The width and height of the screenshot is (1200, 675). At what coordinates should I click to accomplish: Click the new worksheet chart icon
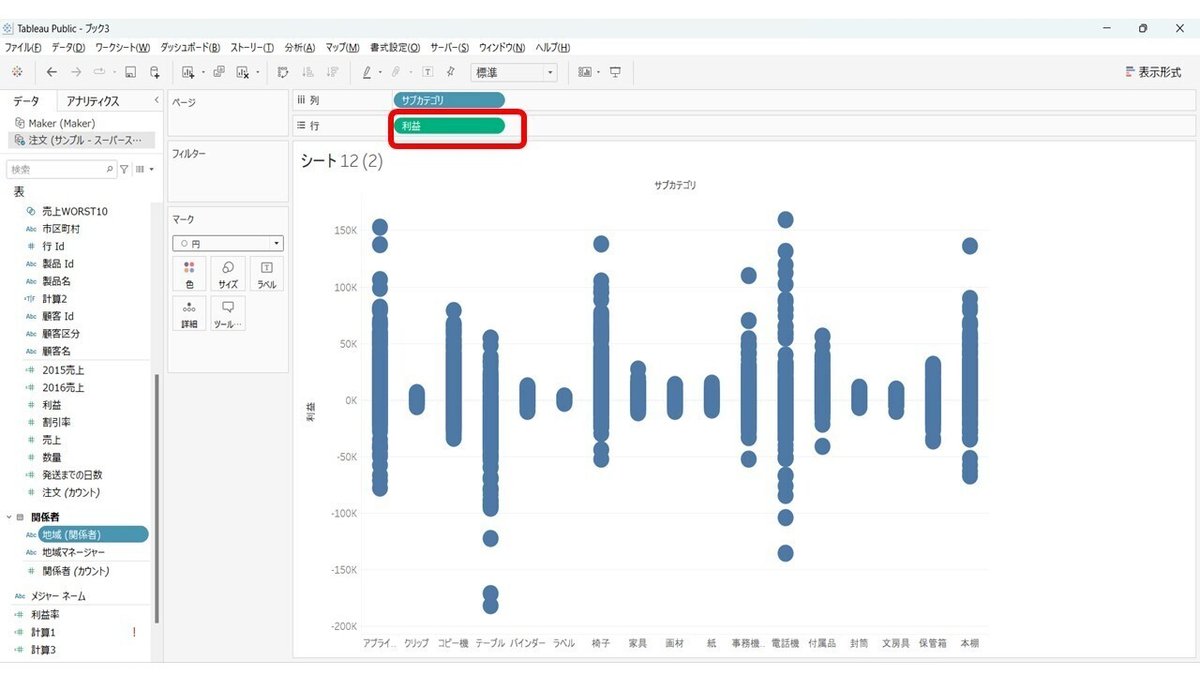(x=188, y=72)
